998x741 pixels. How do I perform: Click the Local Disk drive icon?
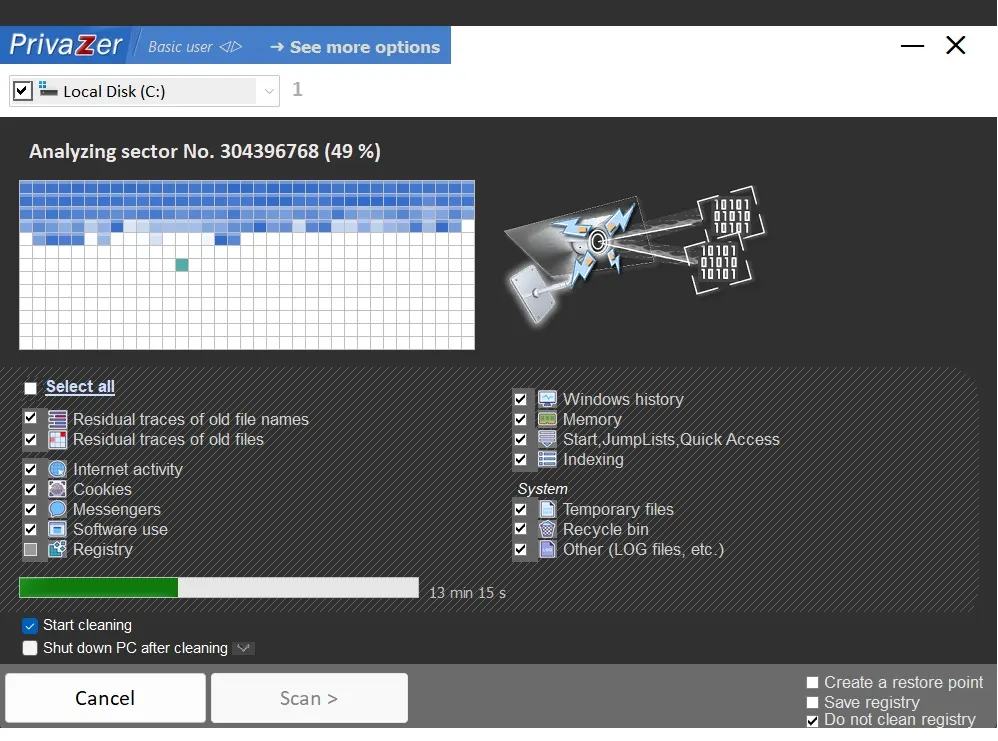tap(48, 89)
